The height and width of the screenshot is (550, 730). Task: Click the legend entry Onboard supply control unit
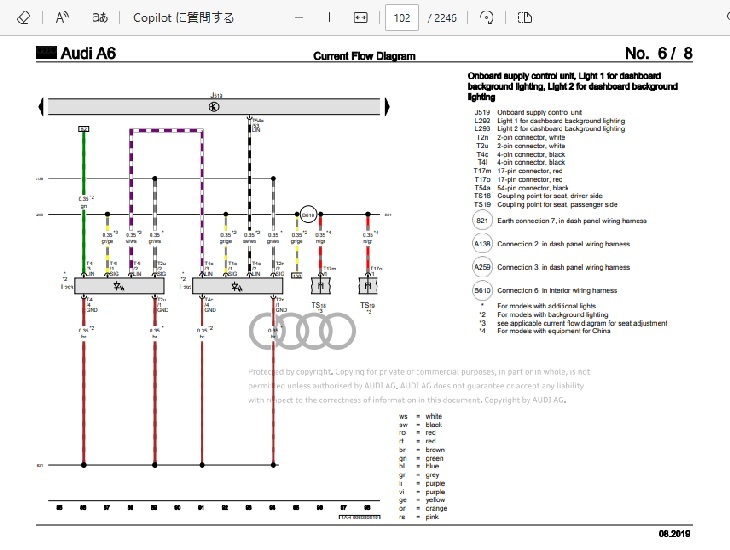pos(540,112)
